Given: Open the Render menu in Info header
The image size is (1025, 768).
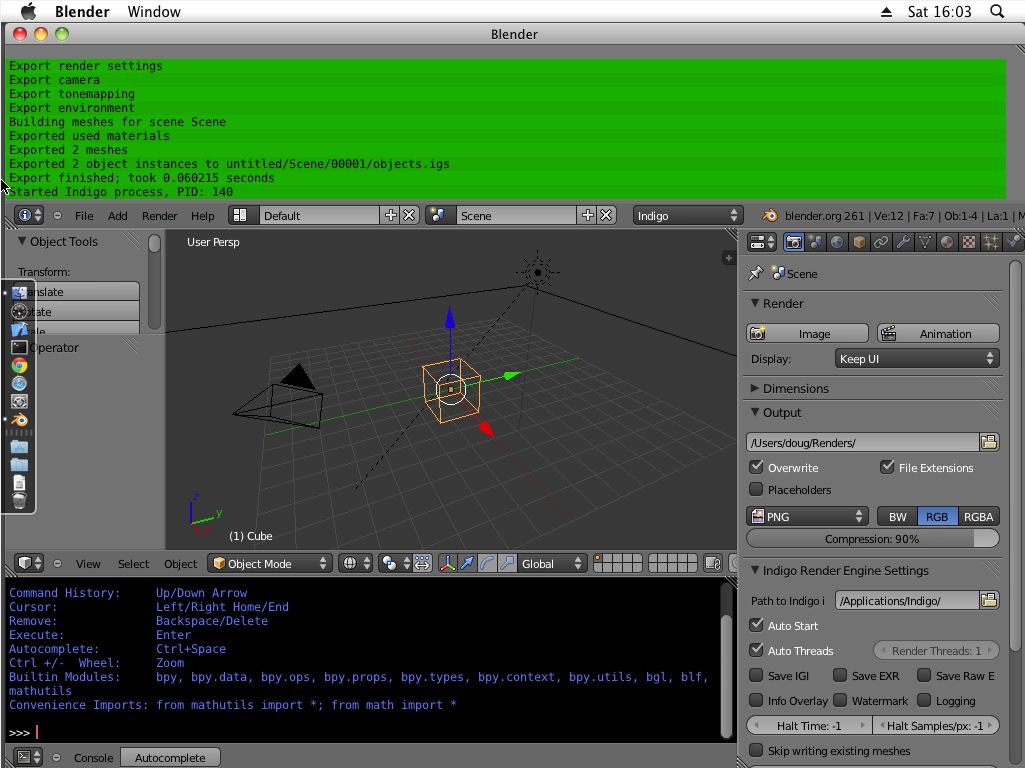Looking at the screenshot, I should pos(160,216).
